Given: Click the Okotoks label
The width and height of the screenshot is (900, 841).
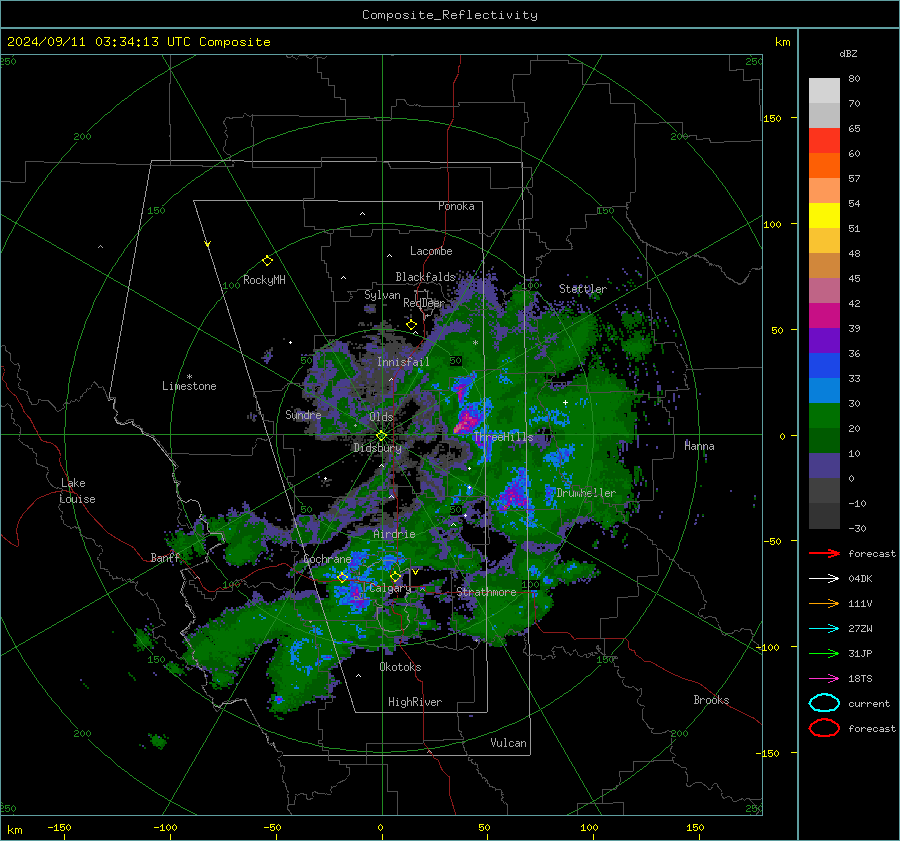Looking at the screenshot, I should click(400, 667).
